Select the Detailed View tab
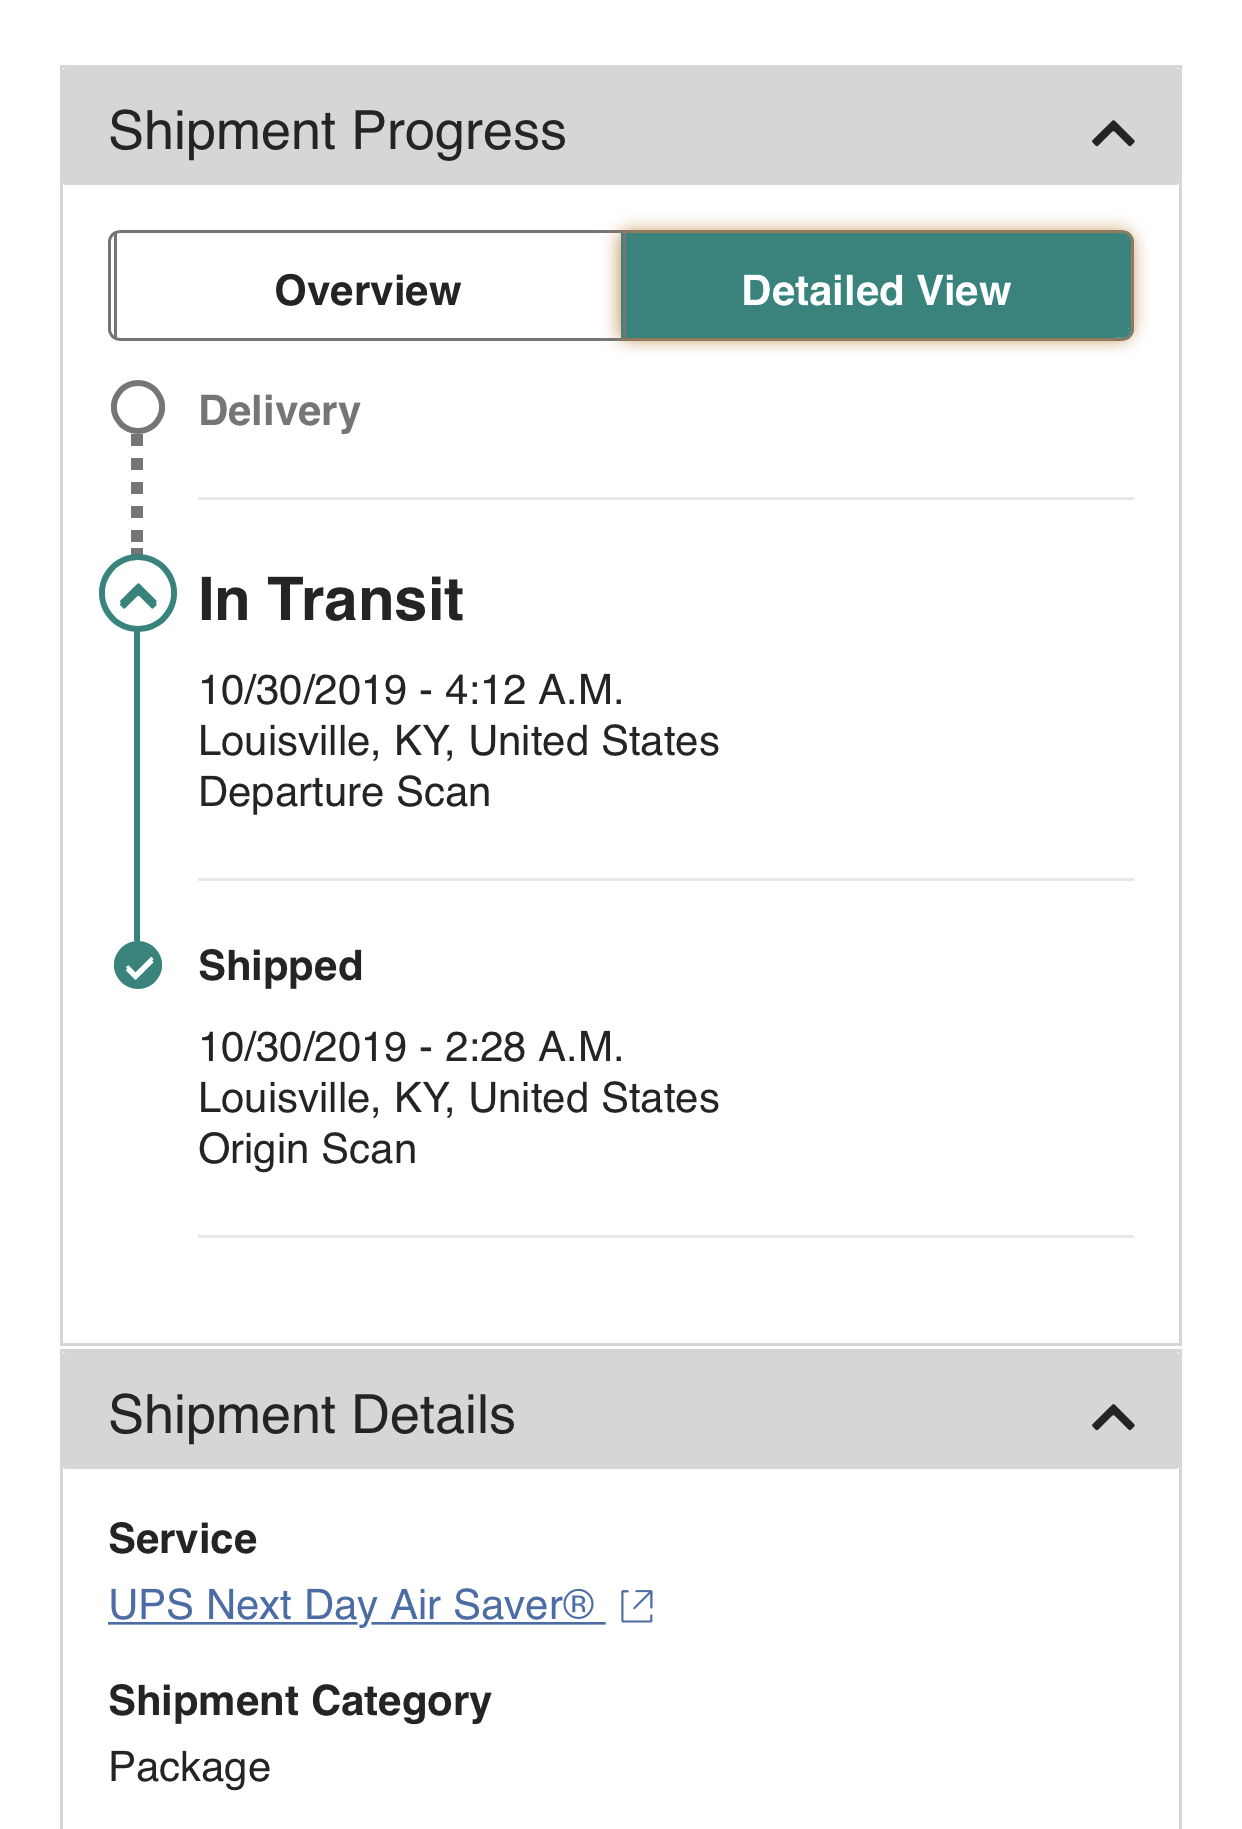This screenshot has width=1242, height=1829. [876, 290]
